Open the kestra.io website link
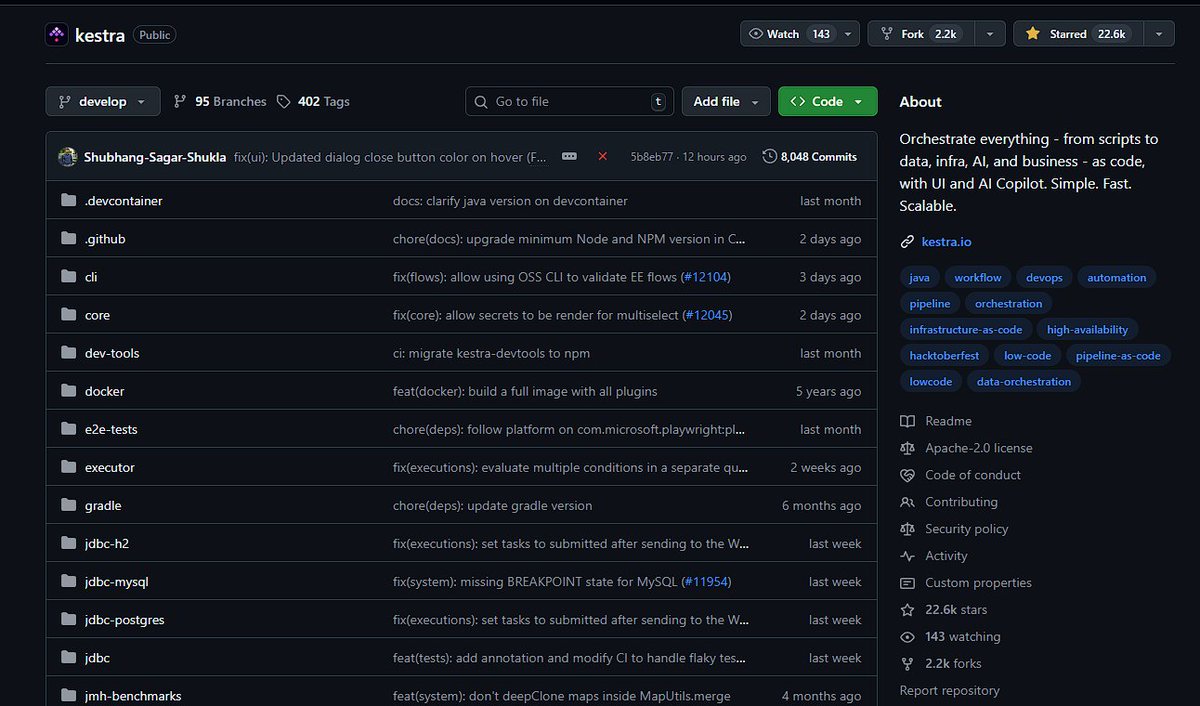Screen dimensions: 1200x706 [946, 242]
